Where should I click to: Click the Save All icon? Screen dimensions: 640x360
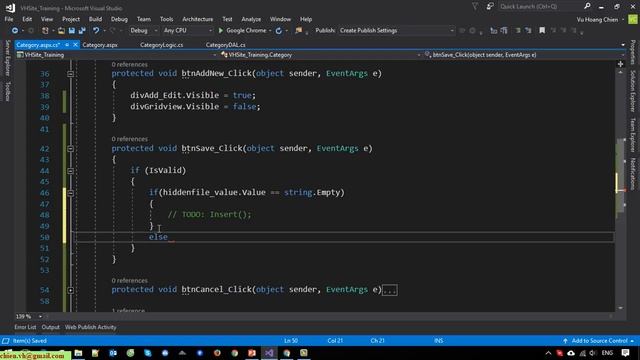coord(82,31)
